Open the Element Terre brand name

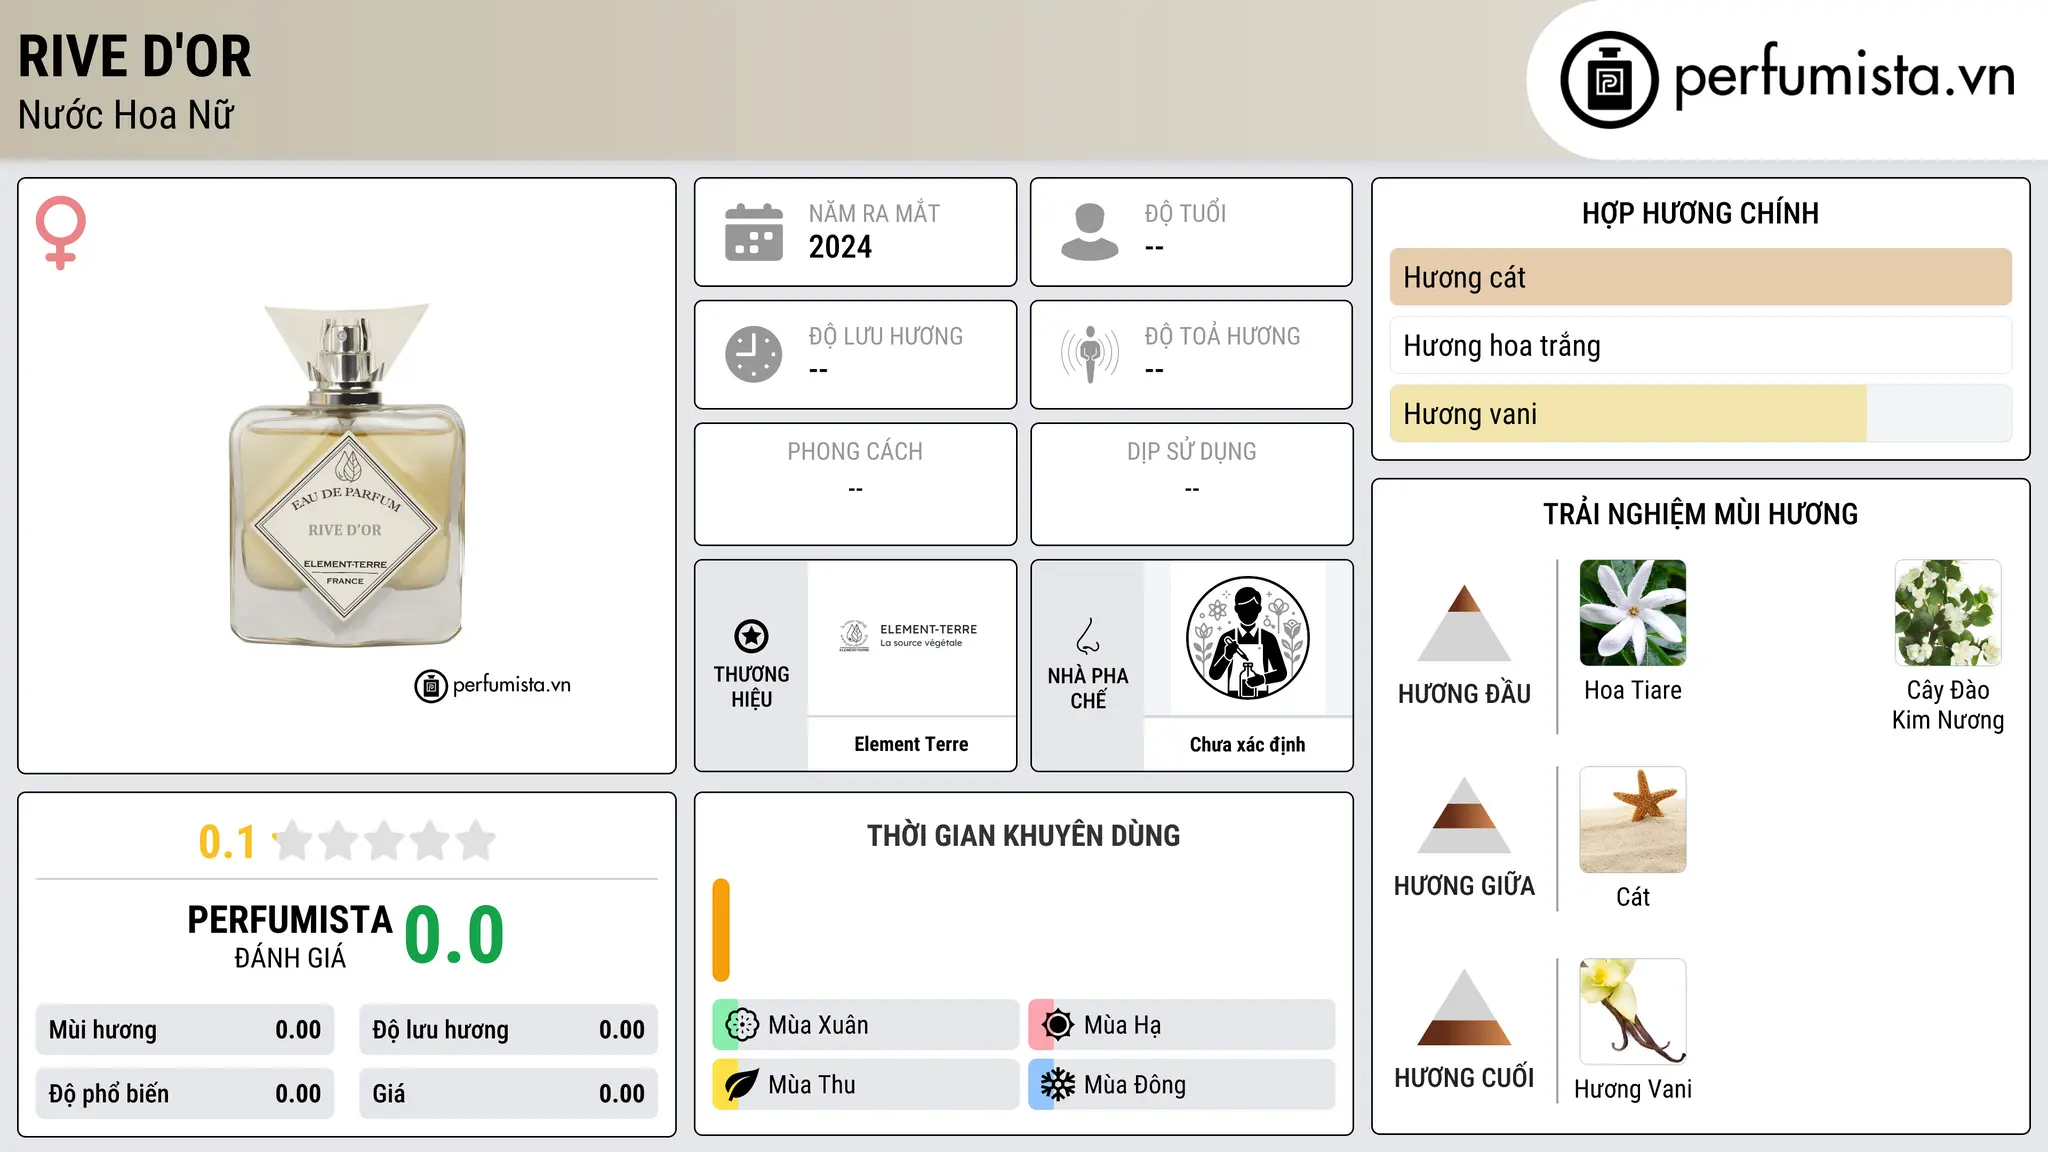pyautogui.click(x=911, y=744)
